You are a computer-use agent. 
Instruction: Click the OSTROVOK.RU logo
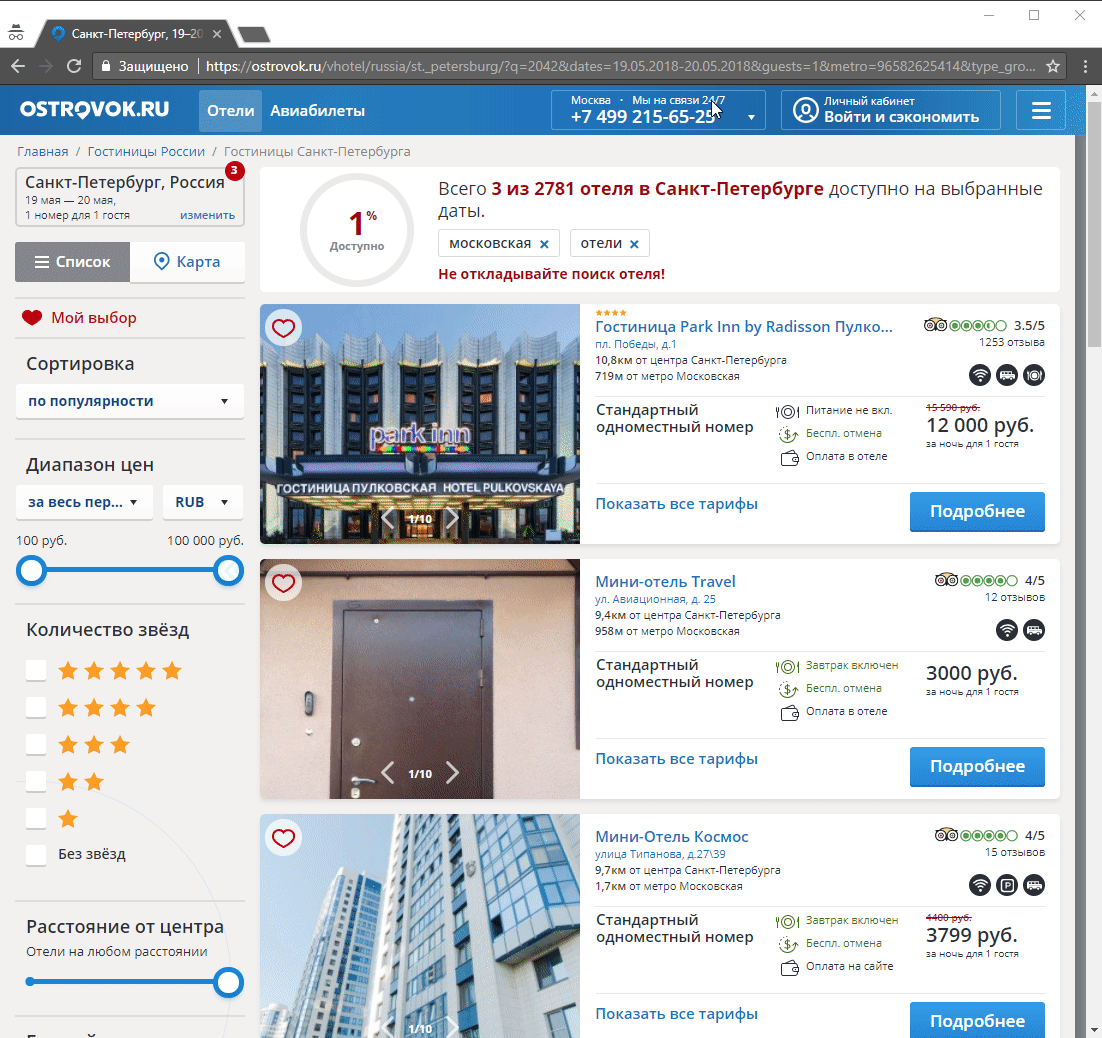94,110
